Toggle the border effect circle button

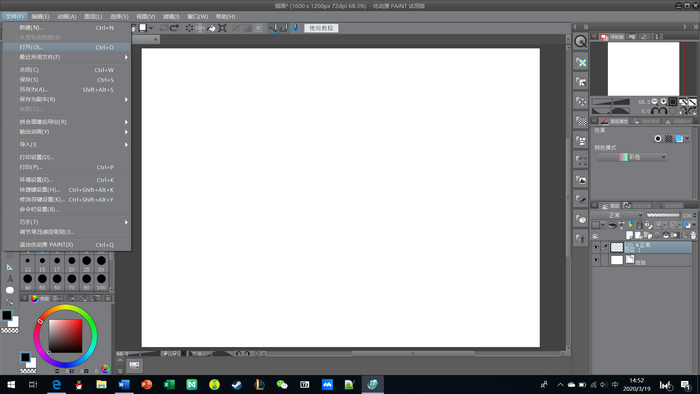pyautogui.click(x=658, y=139)
